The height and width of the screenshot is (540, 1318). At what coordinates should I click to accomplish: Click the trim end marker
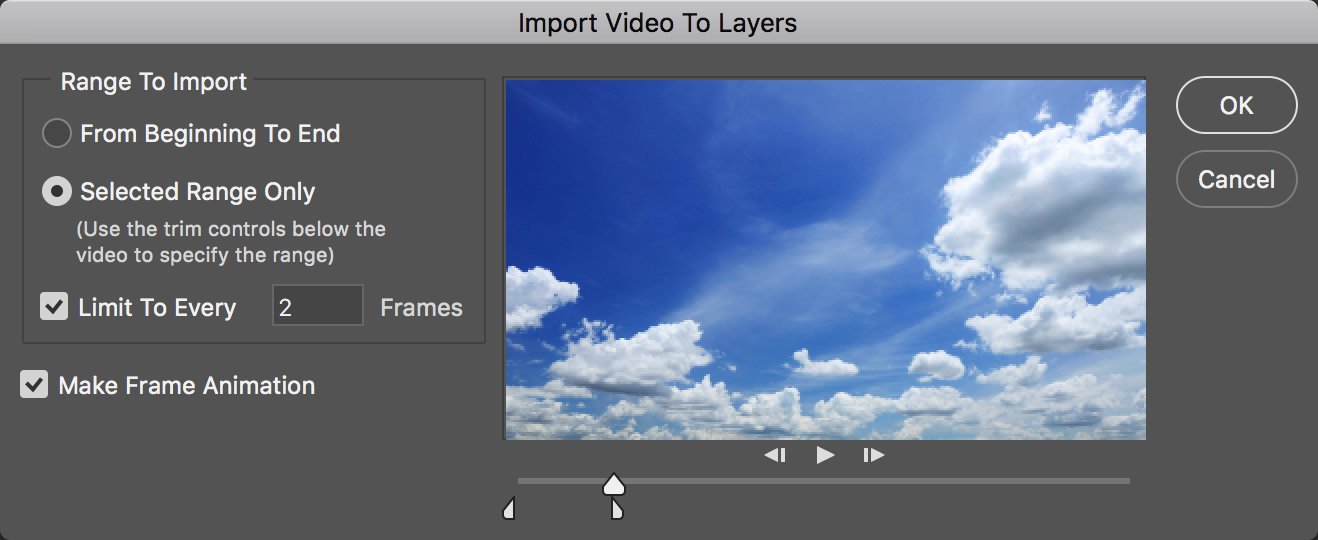pos(616,510)
